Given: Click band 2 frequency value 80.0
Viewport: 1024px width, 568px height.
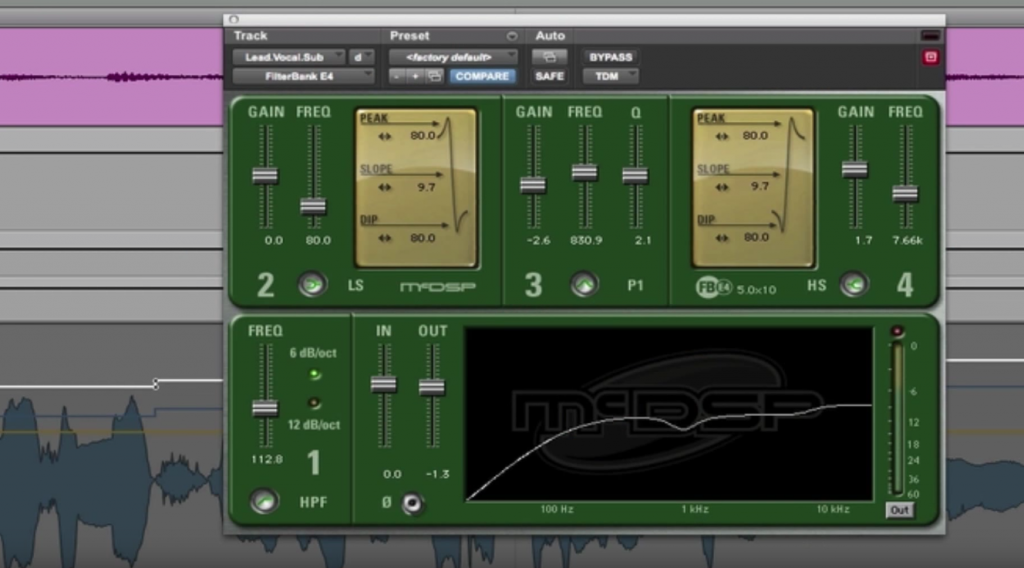Looking at the screenshot, I should coord(318,240).
